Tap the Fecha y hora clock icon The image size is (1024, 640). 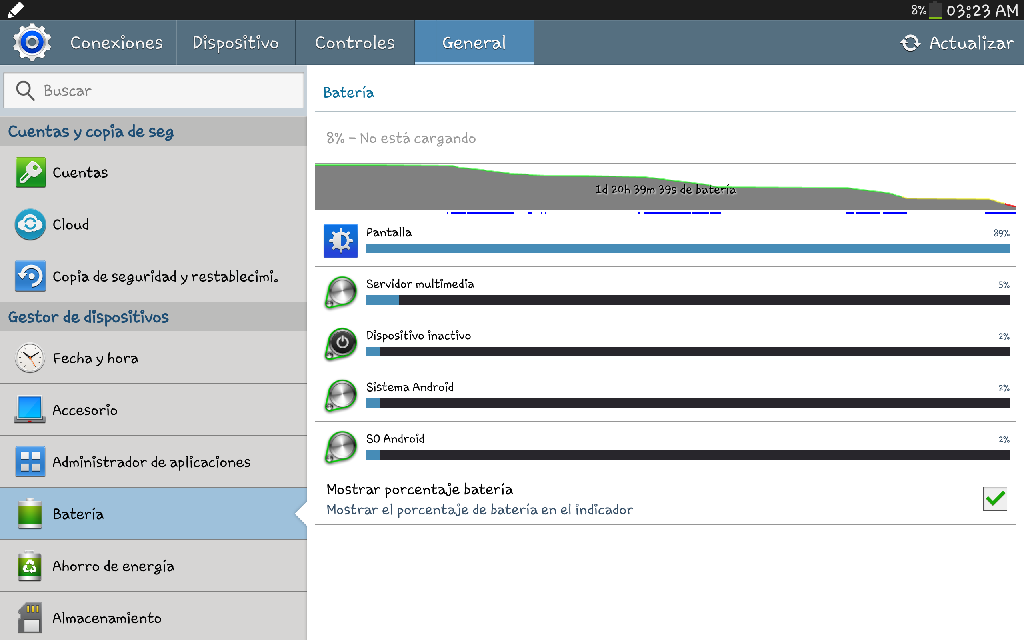31,358
